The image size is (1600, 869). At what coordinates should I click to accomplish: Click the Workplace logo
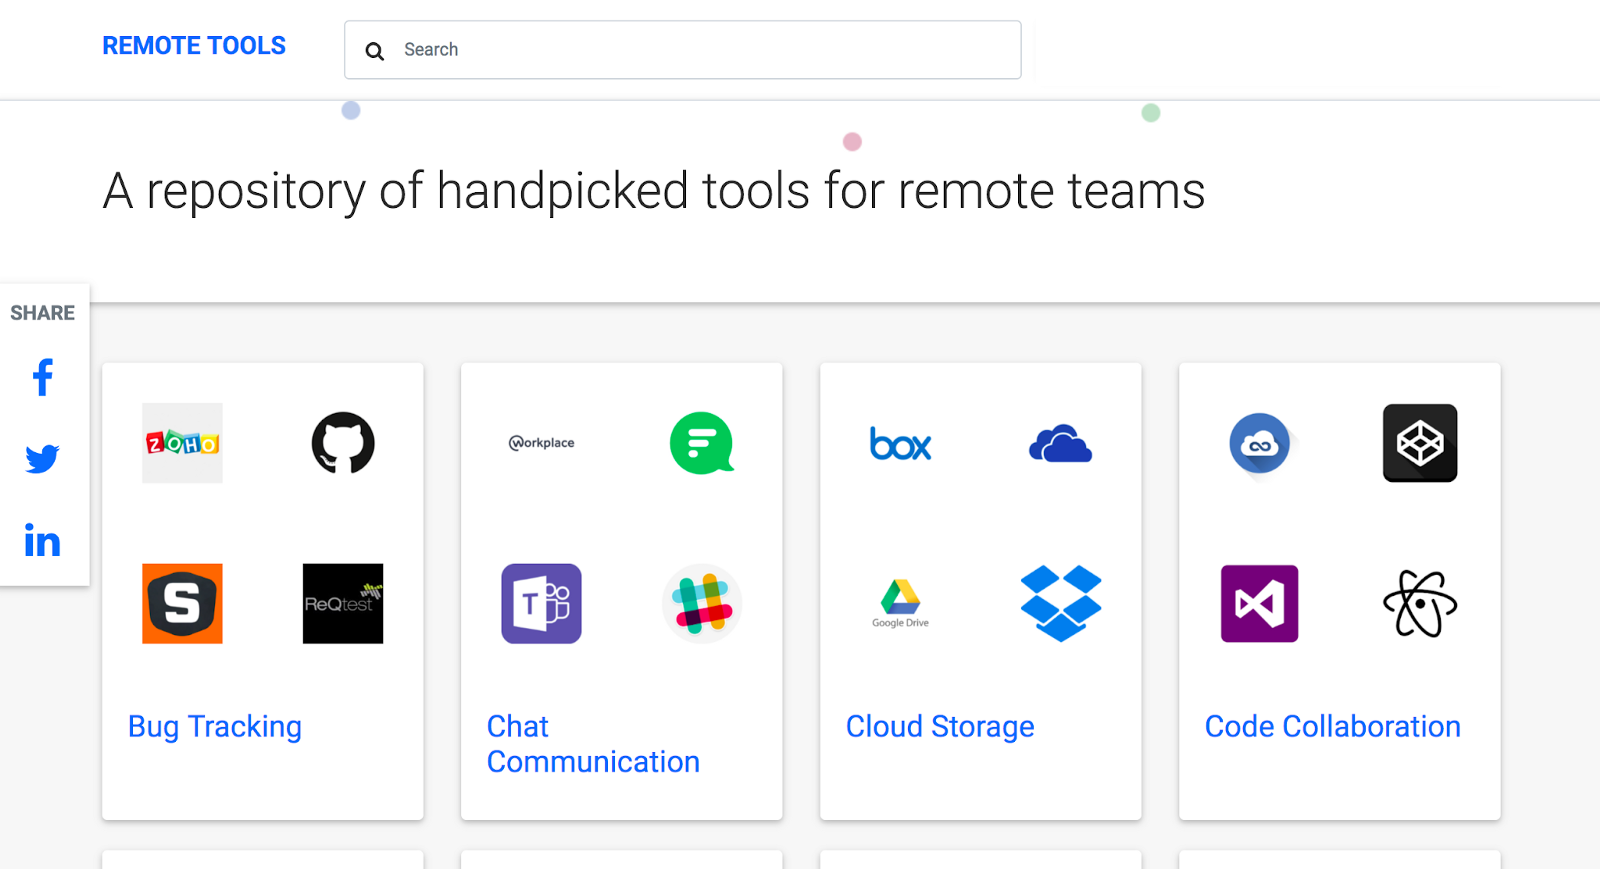[541, 443]
